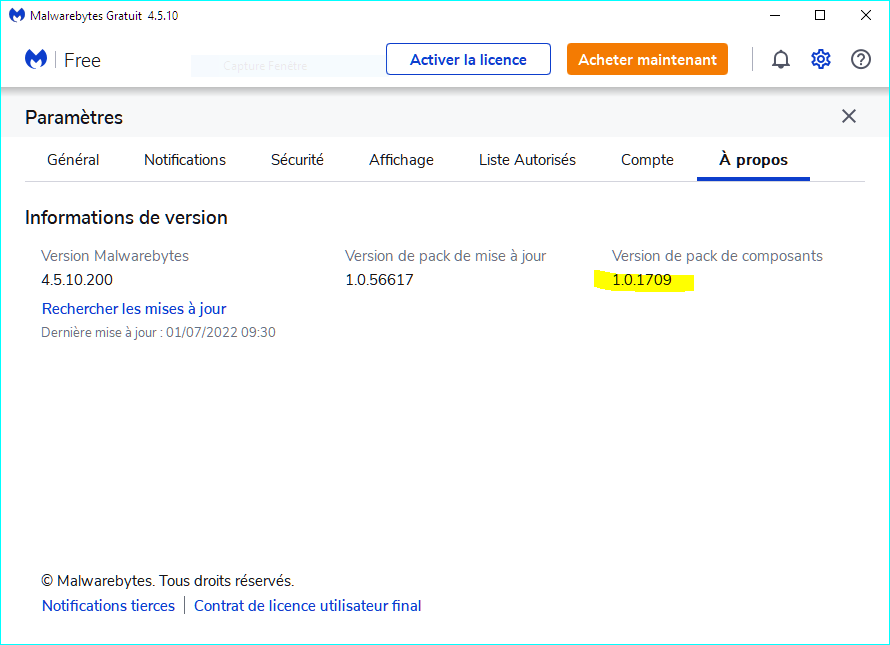This screenshot has width=890, height=645.
Task: Click Dernière mise à jour date text
Action: [x=158, y=332]
